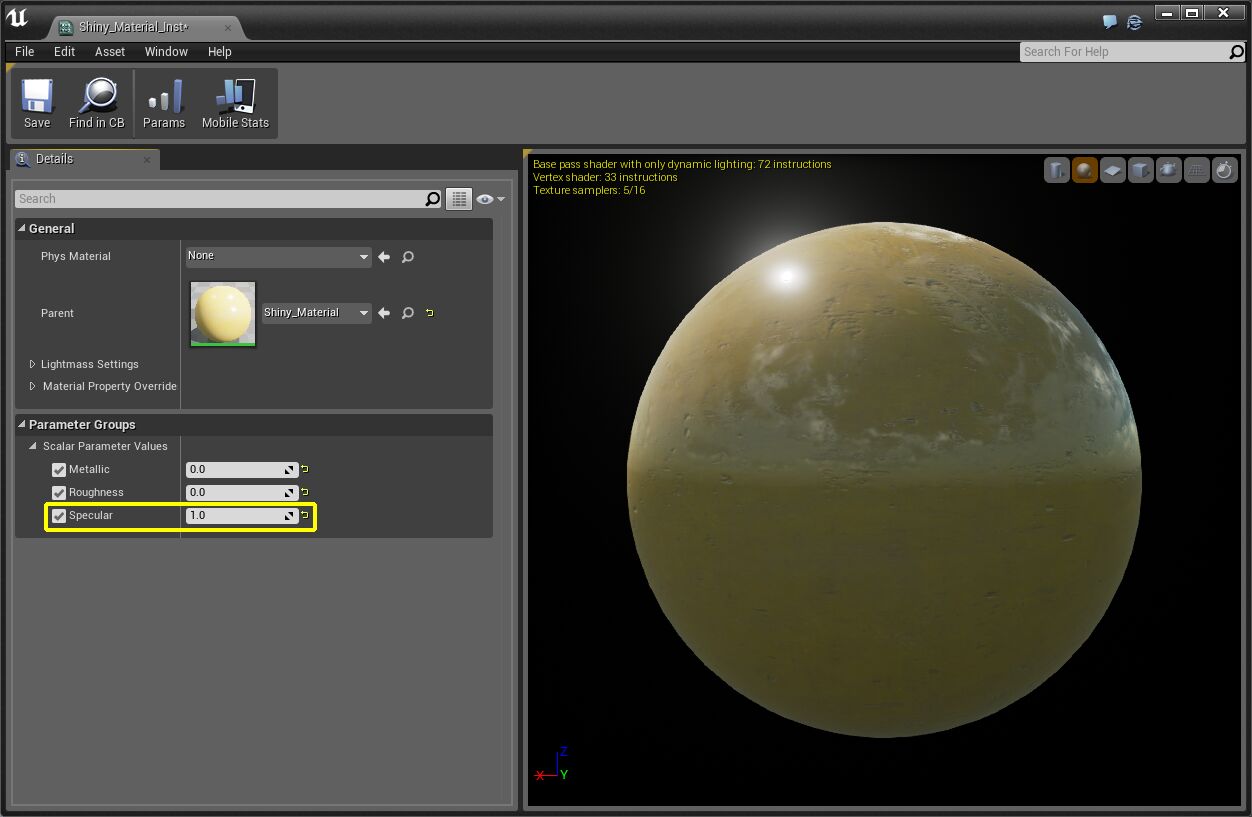
Task: Uncheck the Metallic parameter checkbox
Action: click(59, 470)
